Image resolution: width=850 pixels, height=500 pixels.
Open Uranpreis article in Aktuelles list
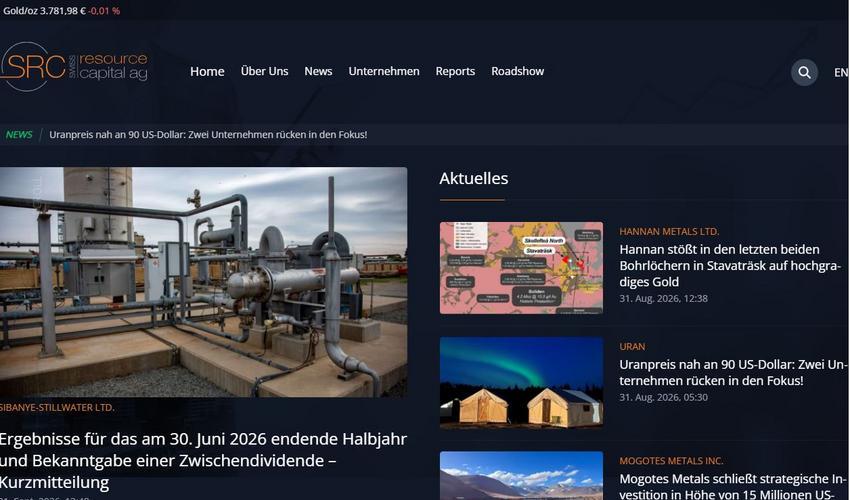click(732, 373)
